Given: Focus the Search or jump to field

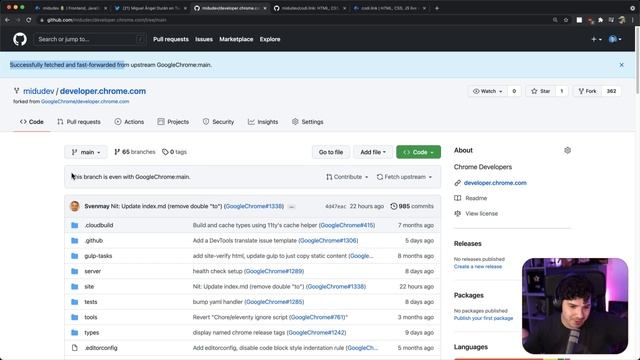Looking at the screenshot, I should coord(90,39).
